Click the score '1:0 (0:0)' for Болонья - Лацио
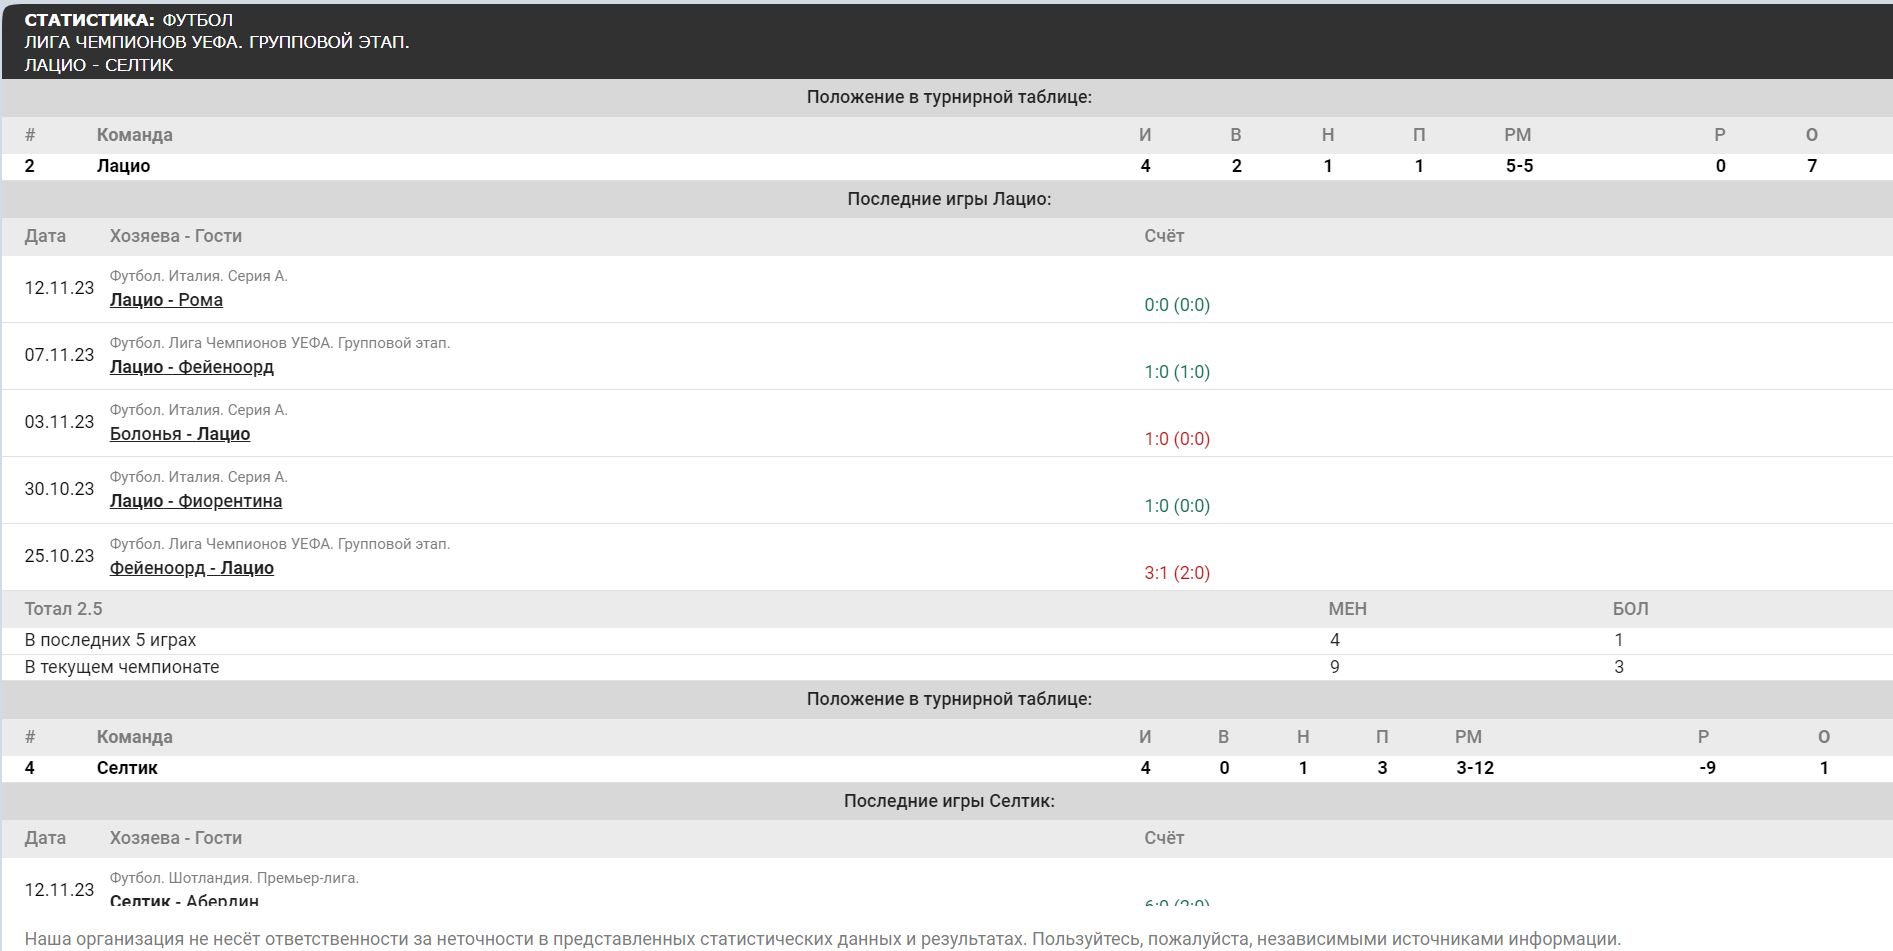The image size is (1893, 951). (x=1177, y=439)
